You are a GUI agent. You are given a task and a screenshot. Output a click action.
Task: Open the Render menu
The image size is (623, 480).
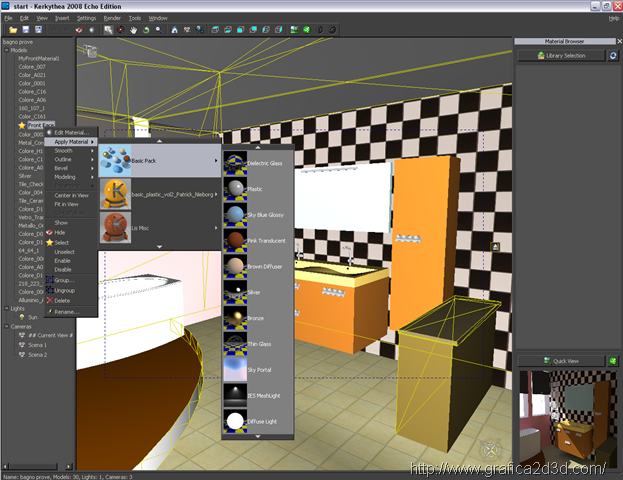coord(113,18)
